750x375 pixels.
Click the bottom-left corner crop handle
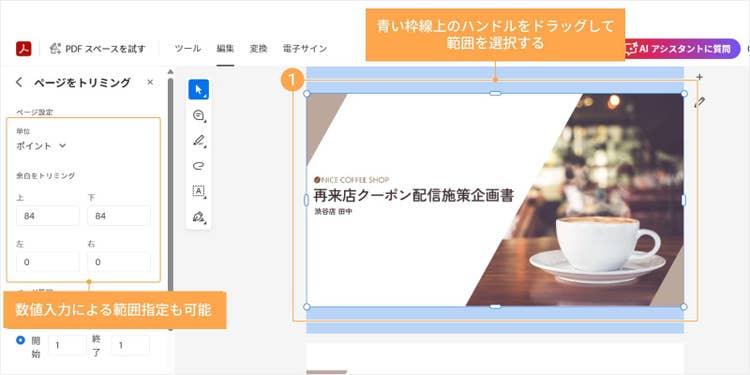tap(307, 307)
